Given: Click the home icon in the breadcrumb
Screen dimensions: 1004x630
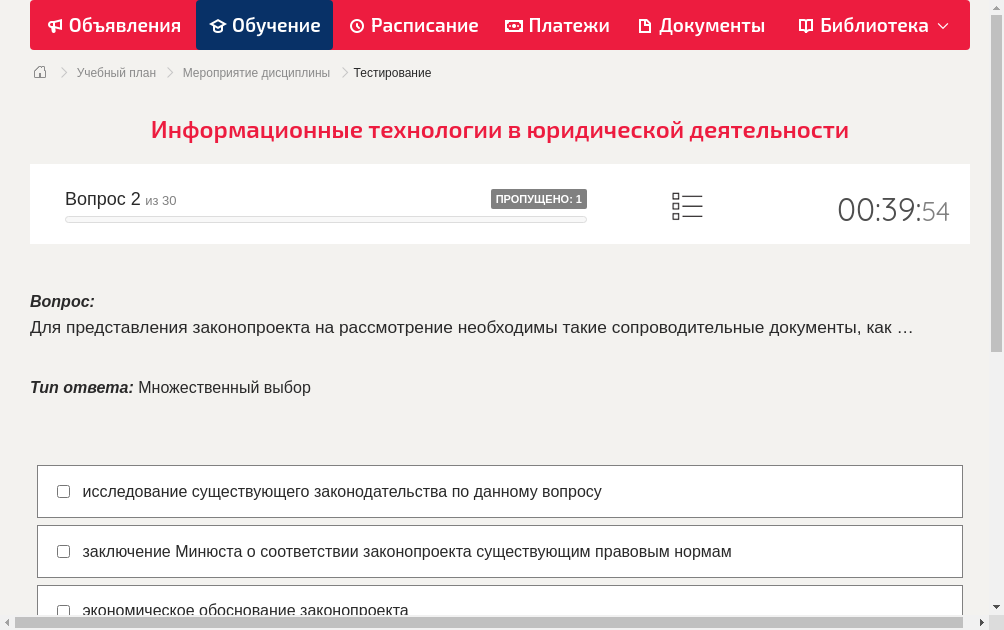Looking at the screenshot, I should pos(39,72).
